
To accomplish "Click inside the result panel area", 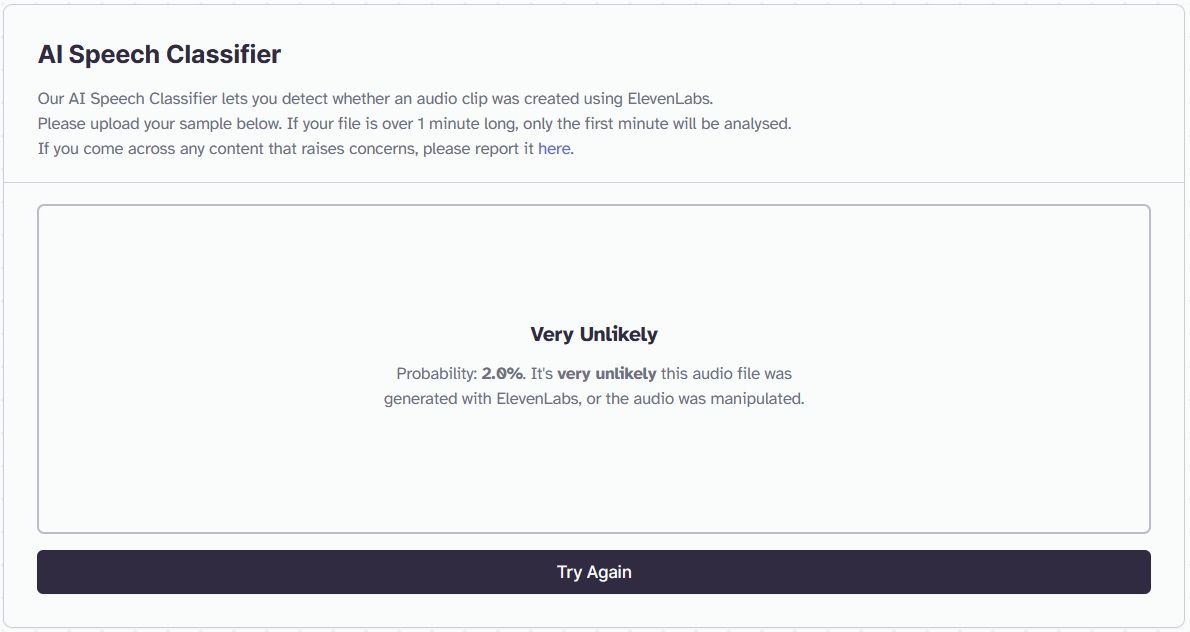I will point(594,460).
